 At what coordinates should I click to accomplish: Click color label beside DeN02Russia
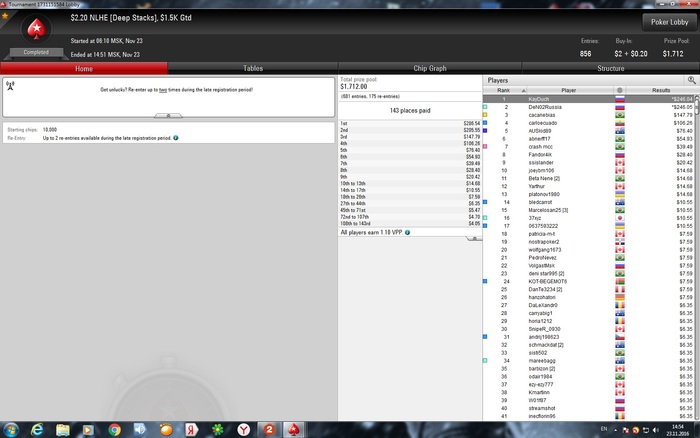tap(485, 107)
